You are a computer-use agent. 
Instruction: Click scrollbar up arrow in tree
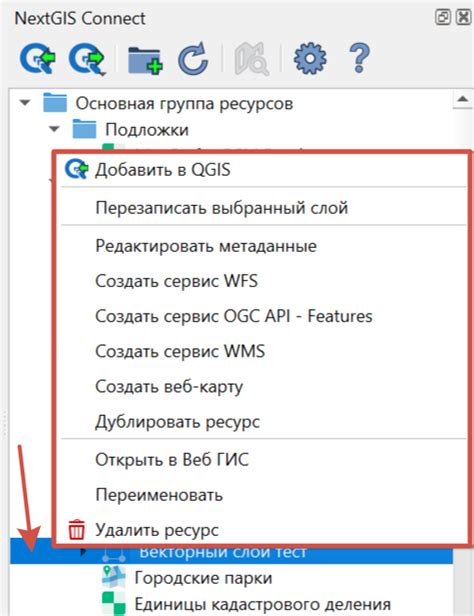pyautogui.click(x=463, y=99)
